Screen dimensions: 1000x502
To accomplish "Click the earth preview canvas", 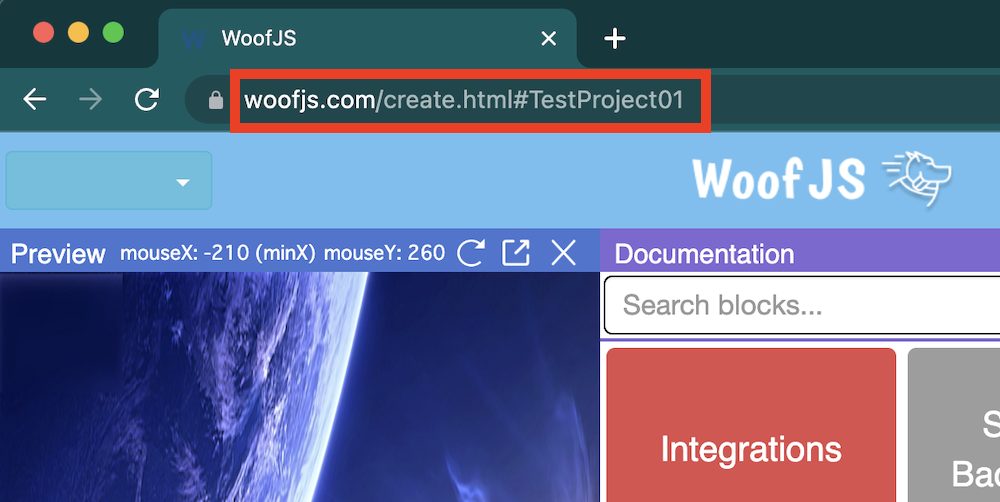I will point(299,387).
